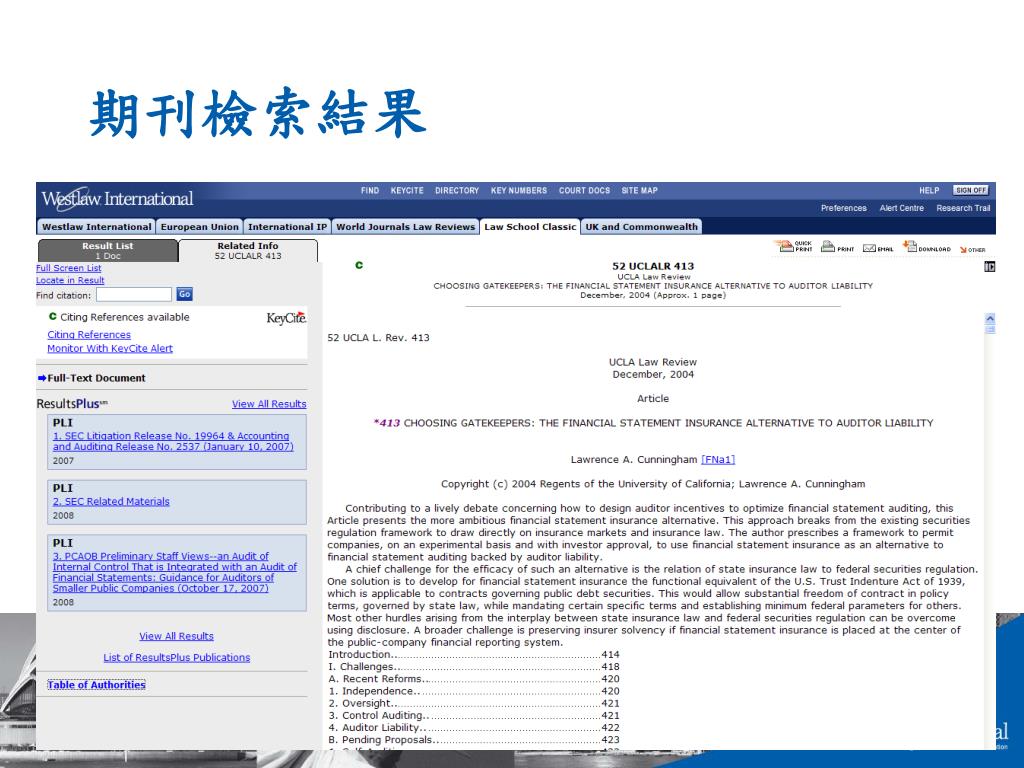Open KEY NUMBERS in top navigation
The image size is (1024, 768).
519,191
